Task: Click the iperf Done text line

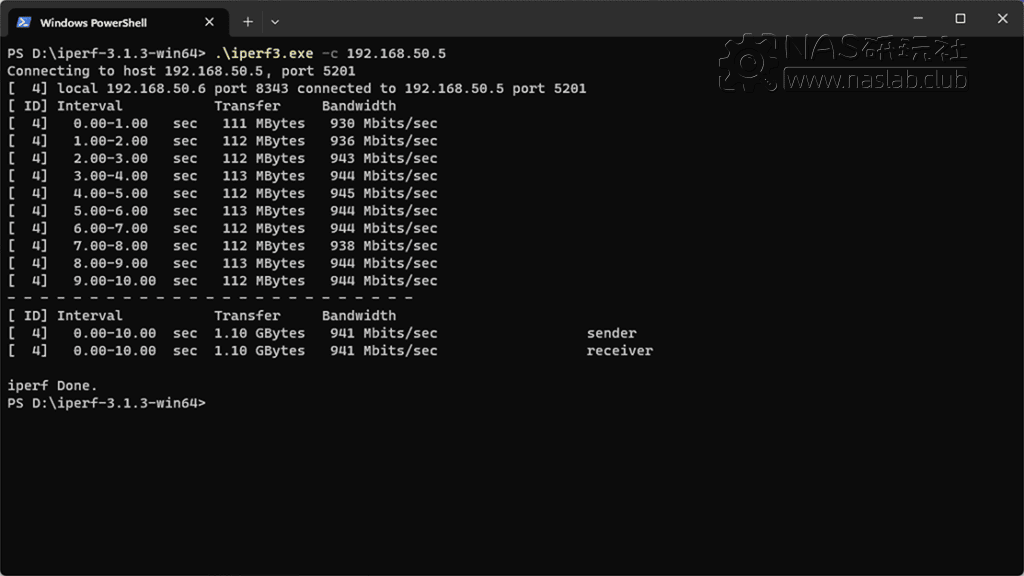Action: pos(51,385)
